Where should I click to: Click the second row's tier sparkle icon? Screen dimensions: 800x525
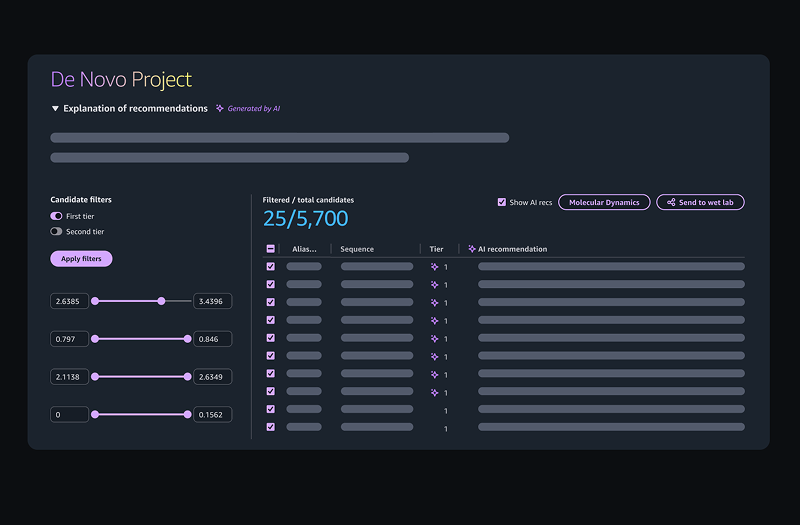pos(434,285)
